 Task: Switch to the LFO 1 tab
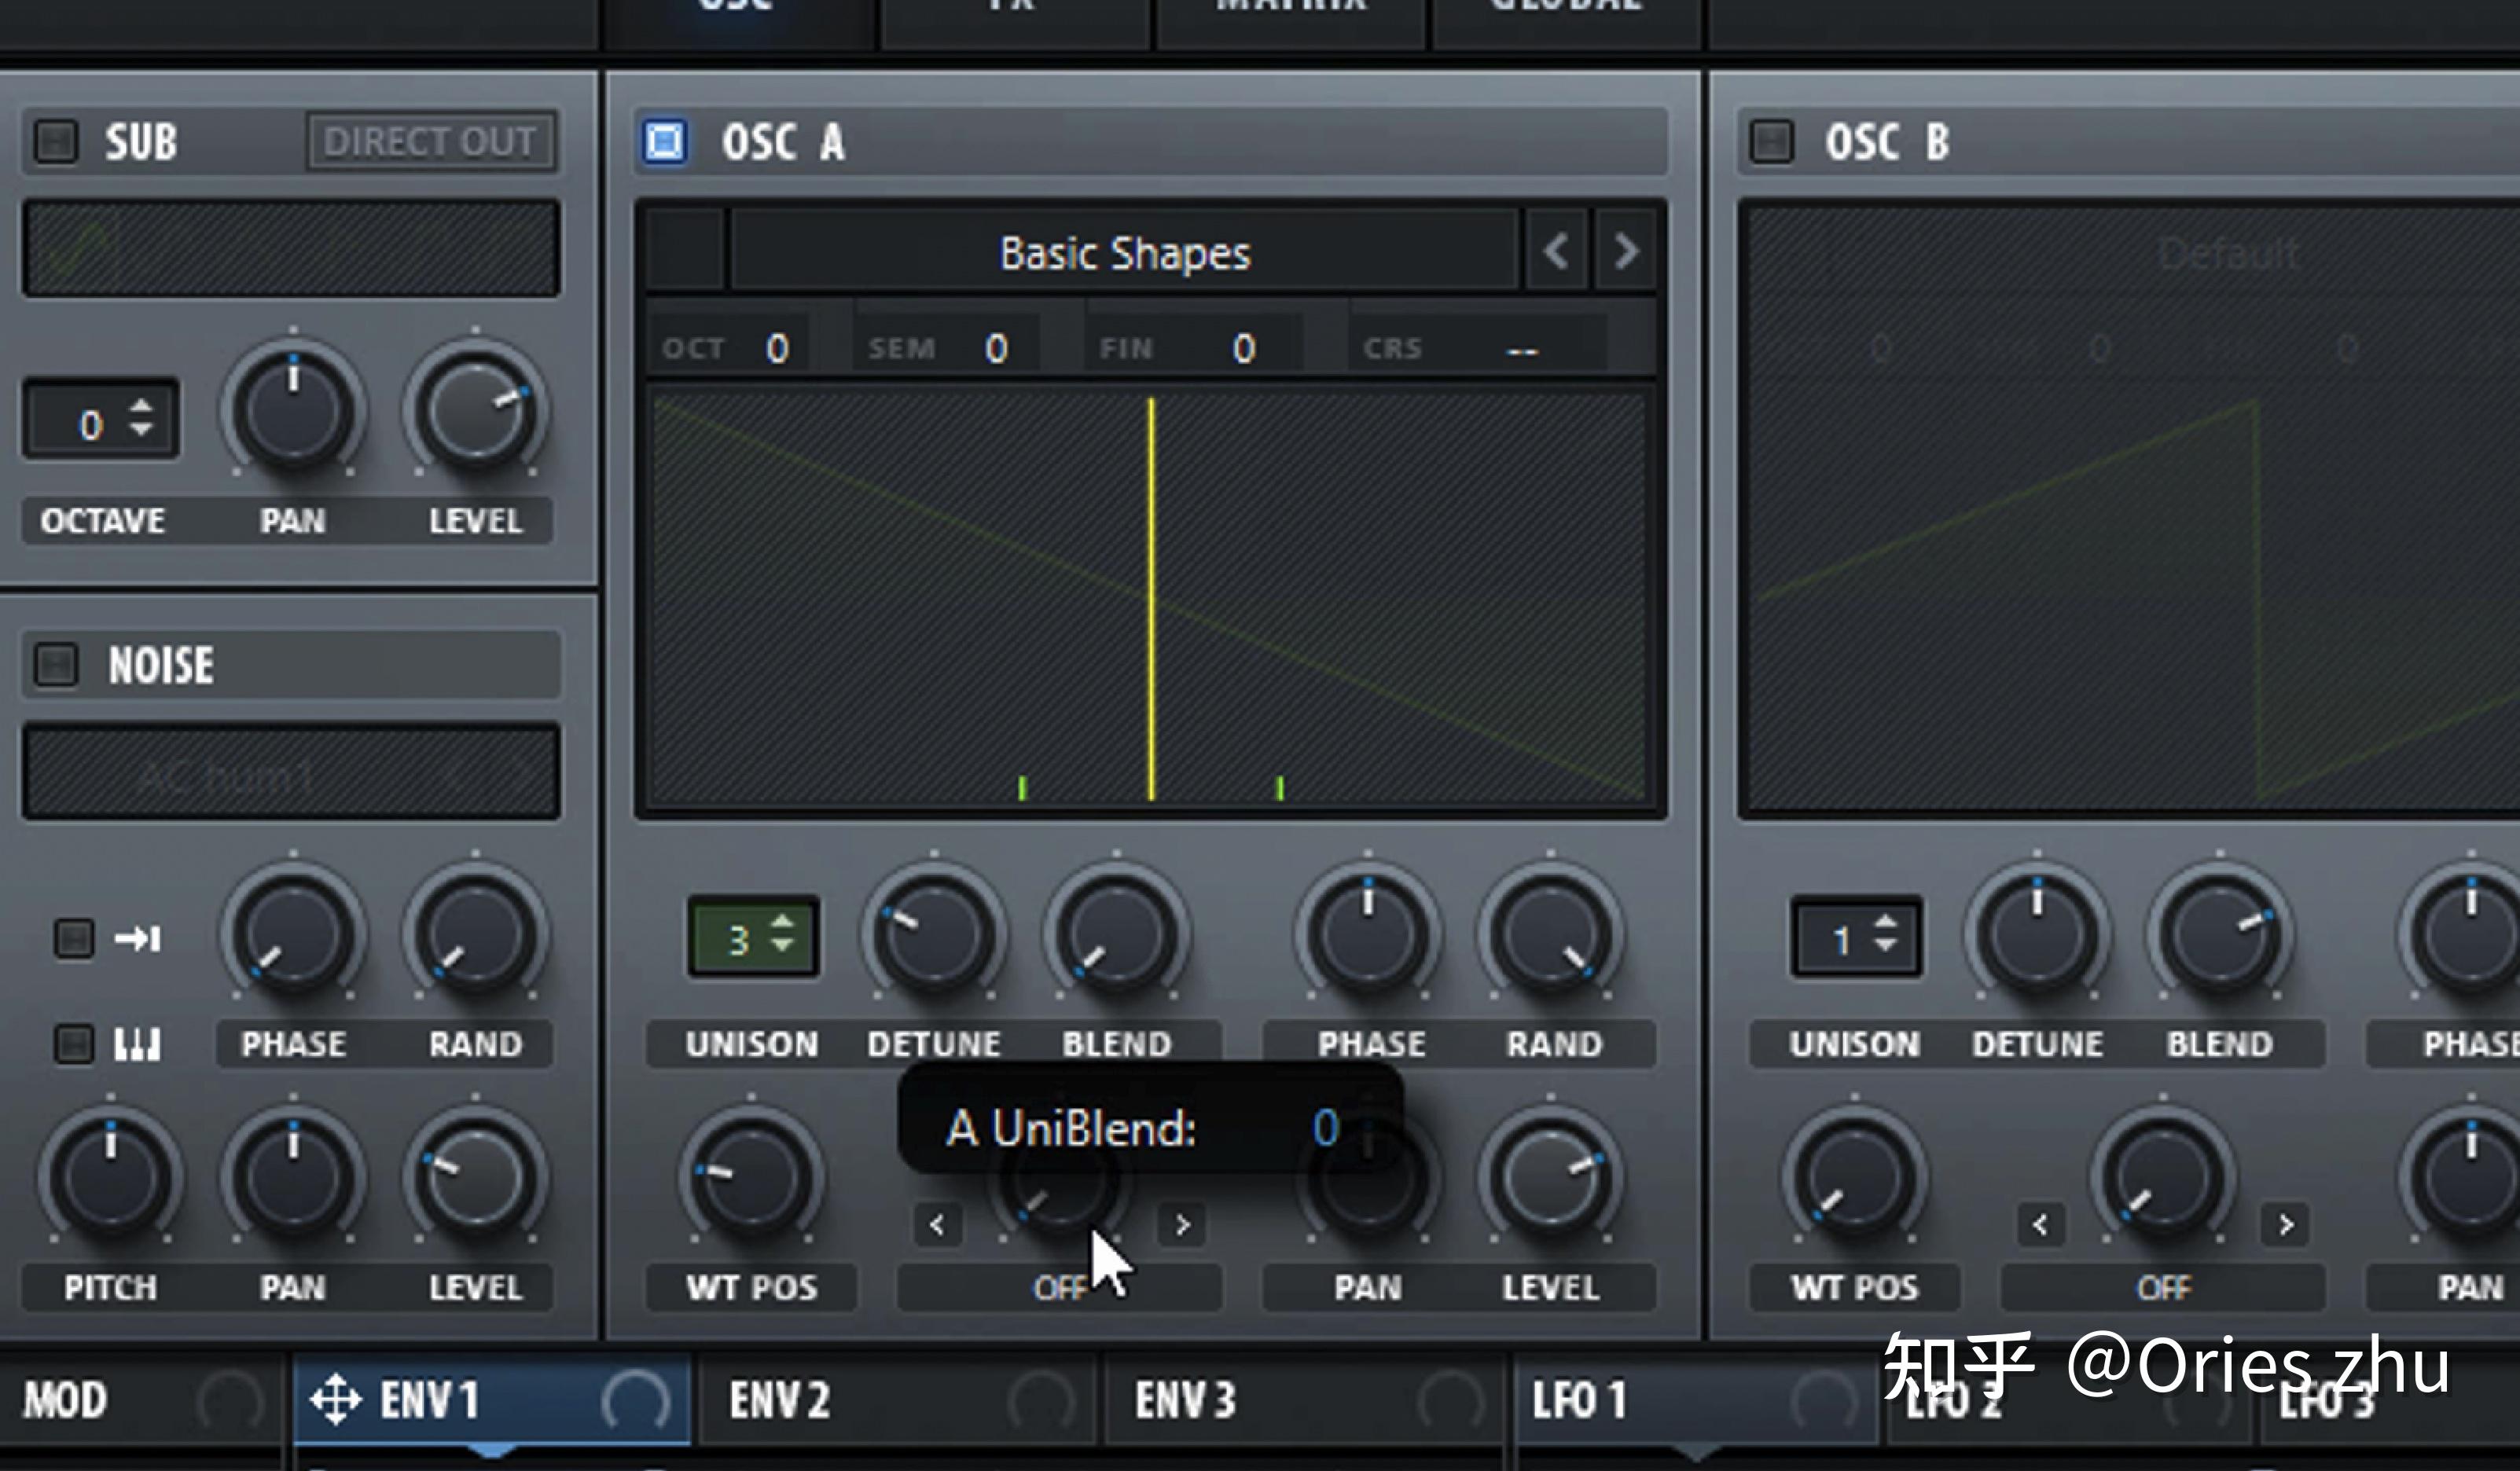pos(1580,1399)
